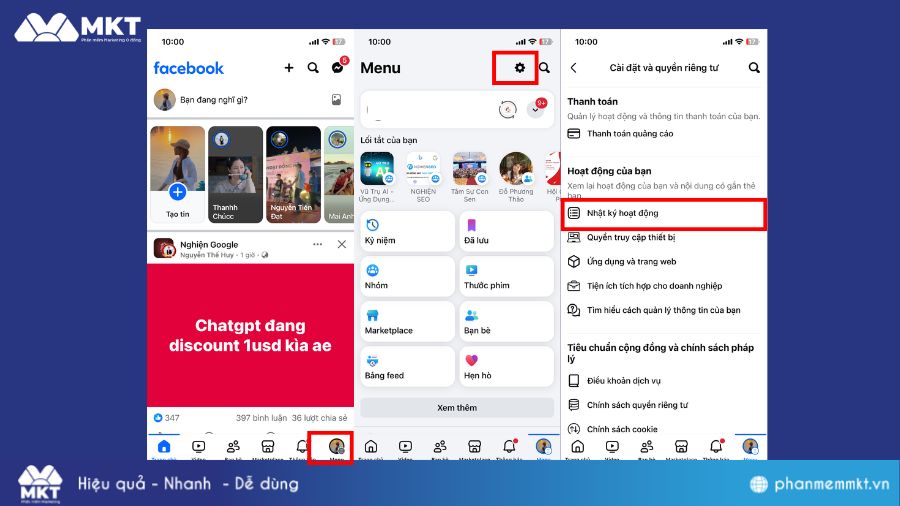Open the red 'Chatgpt đang discount' post image
This screenshot has width=900, height=506.
(x=250, y=335)
